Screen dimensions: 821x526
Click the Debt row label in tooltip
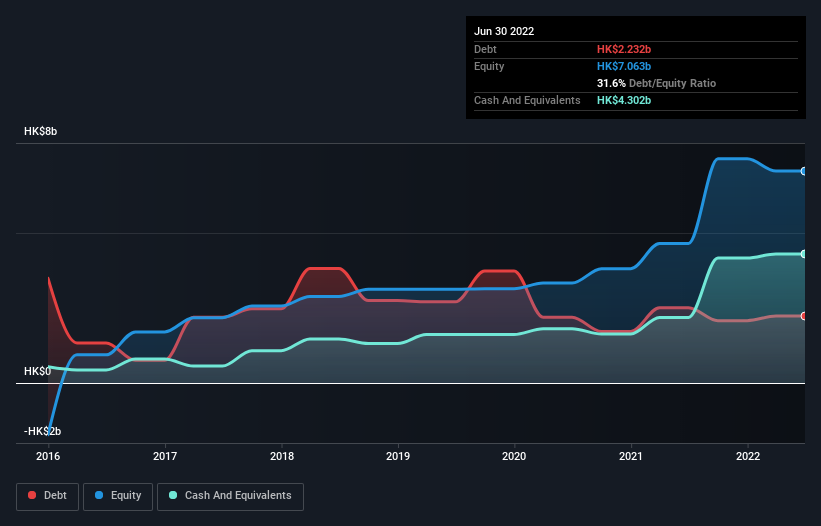[485, 49]
